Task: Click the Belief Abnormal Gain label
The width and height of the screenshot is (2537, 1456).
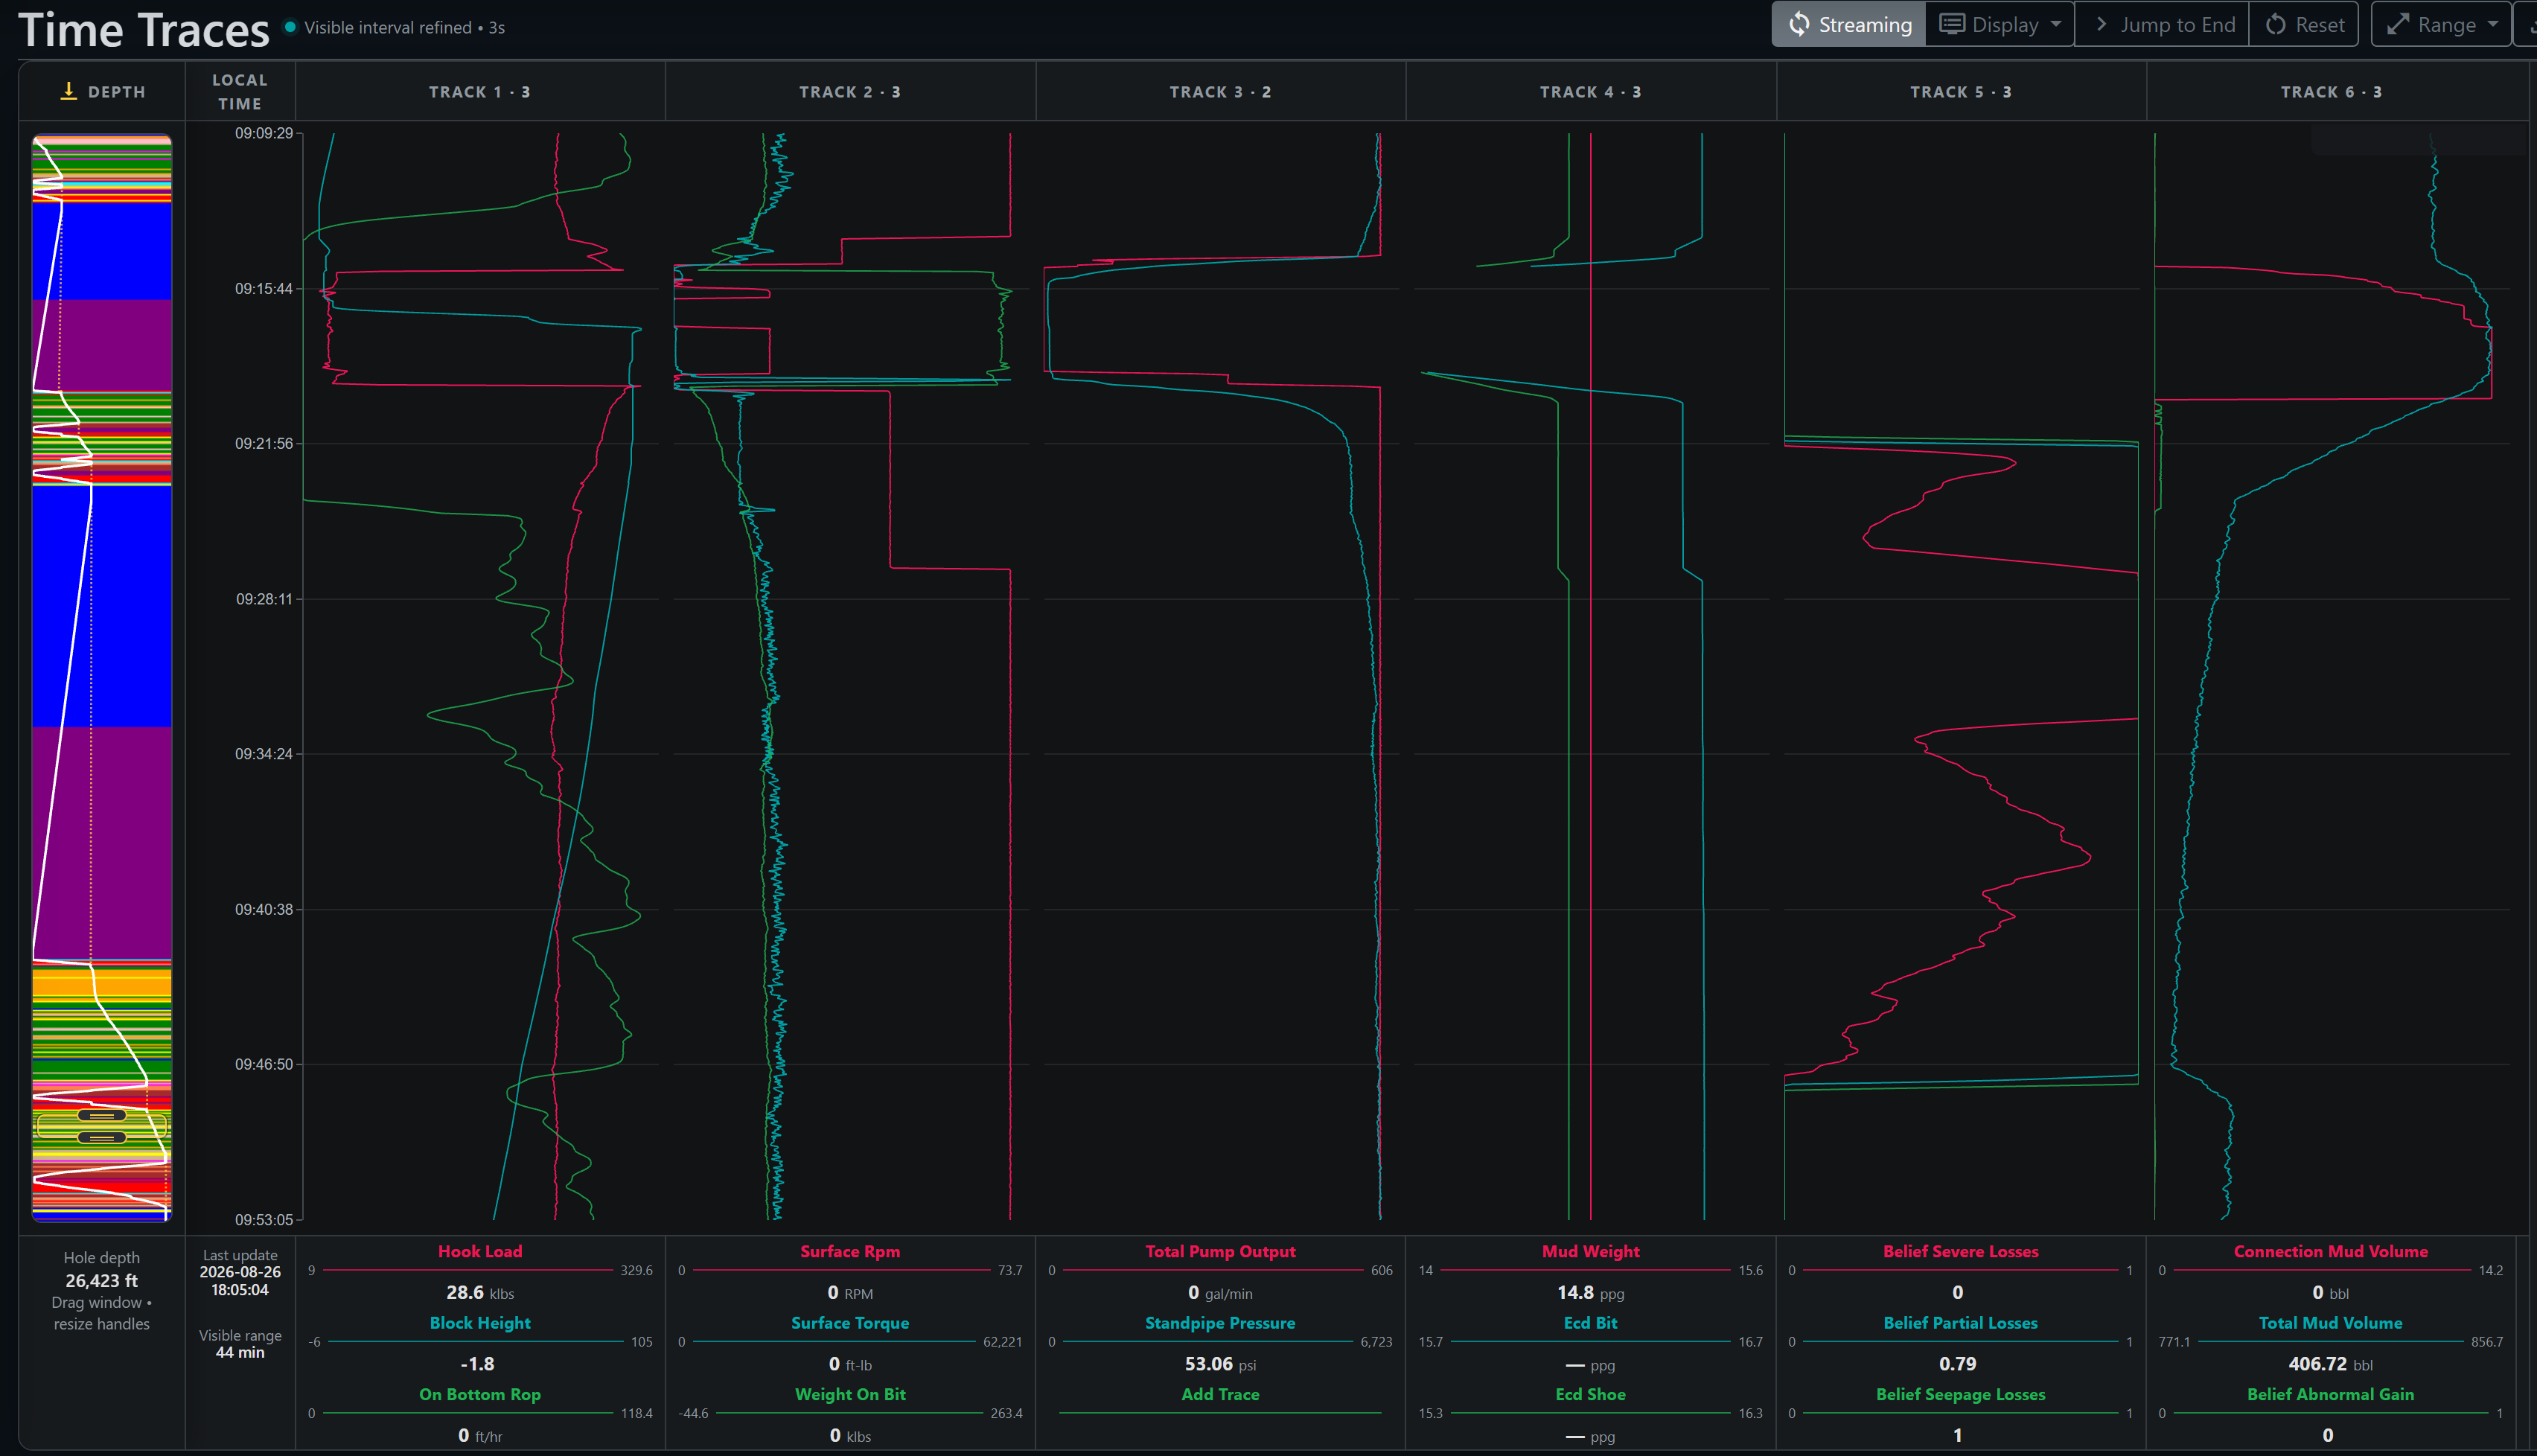Action: pyautogui.click(x=2331, y=1394)
